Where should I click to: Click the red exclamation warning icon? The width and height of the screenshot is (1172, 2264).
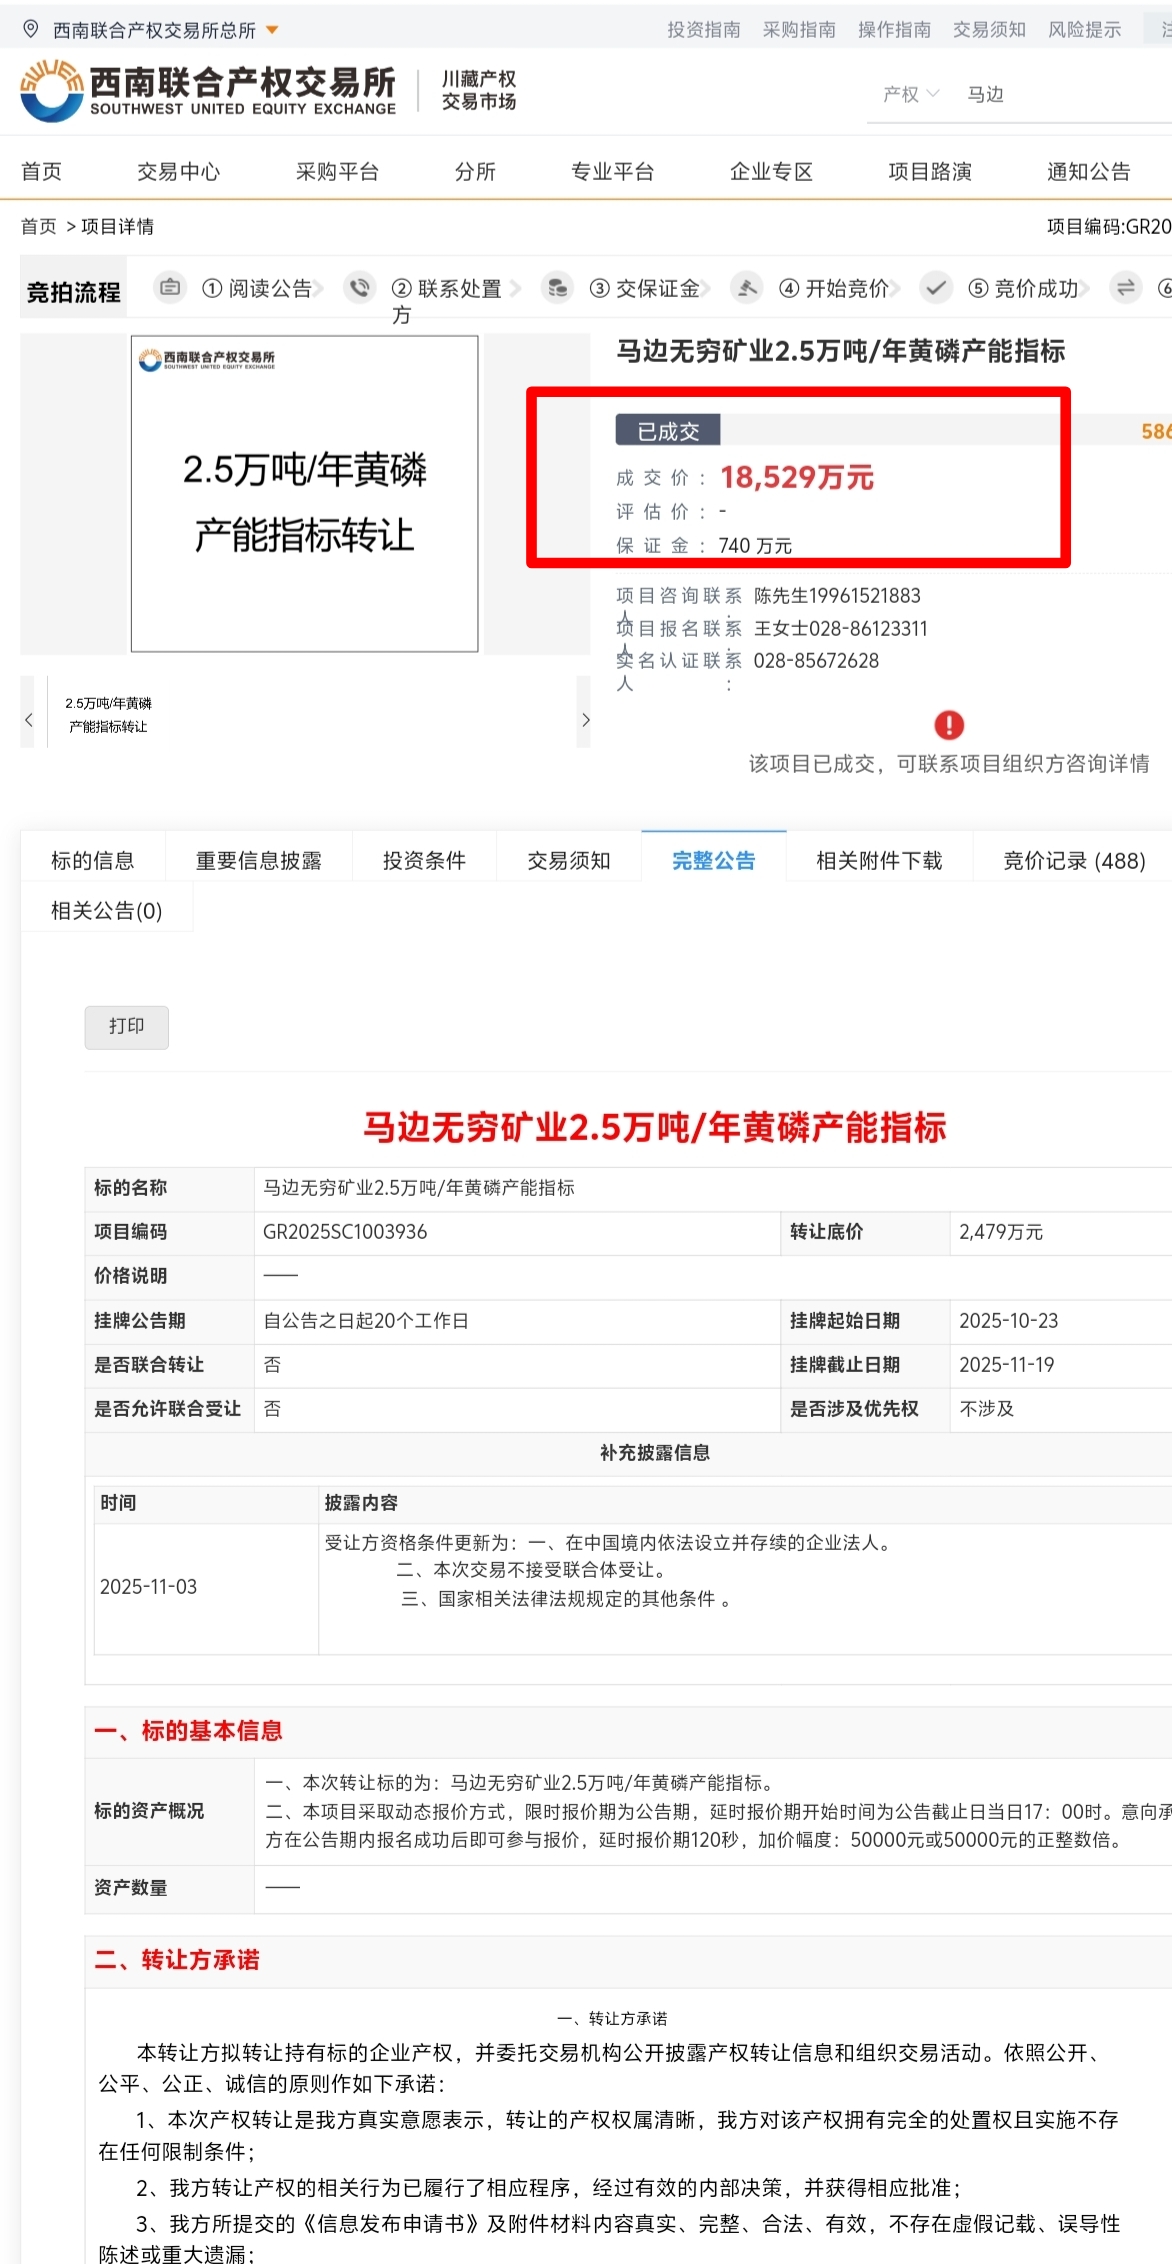[x=949, y=725]
